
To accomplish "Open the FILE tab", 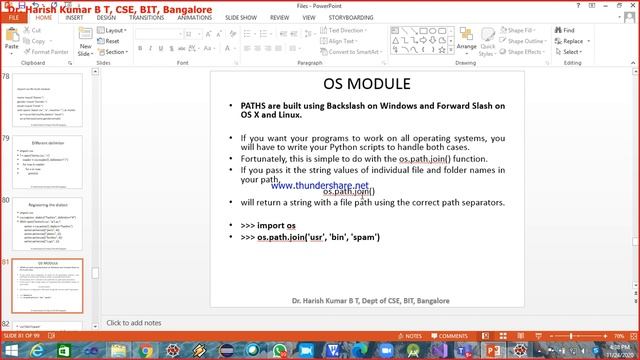I will 14,18.
